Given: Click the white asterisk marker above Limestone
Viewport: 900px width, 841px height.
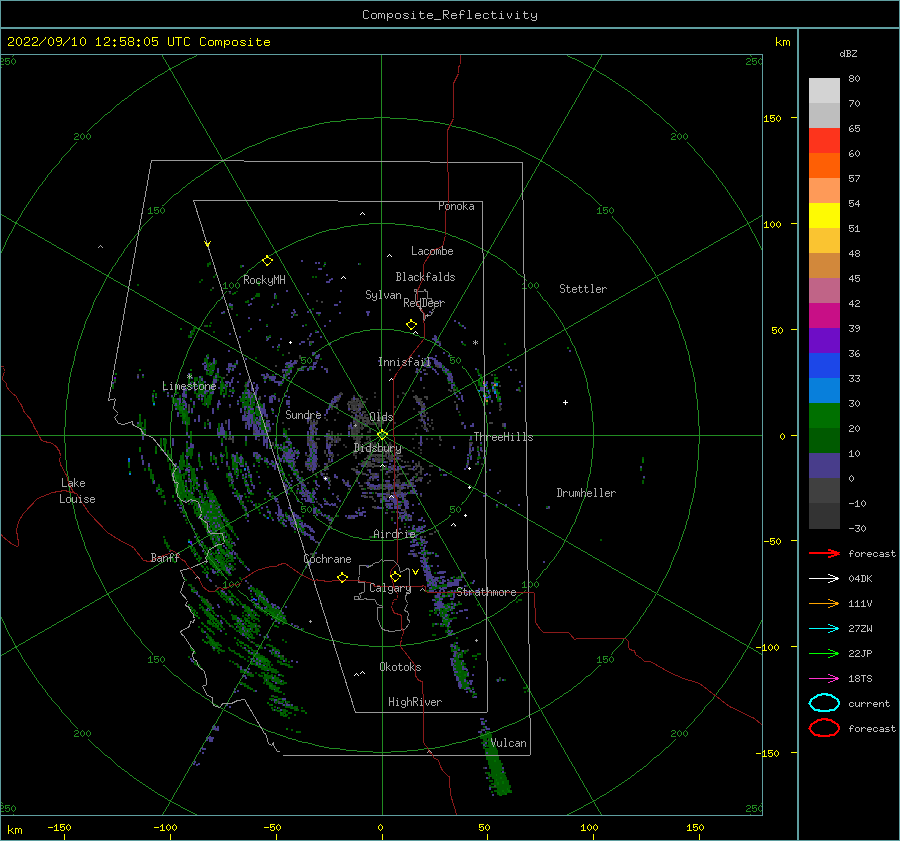Looking at the screenshot, I should (189, 377).
